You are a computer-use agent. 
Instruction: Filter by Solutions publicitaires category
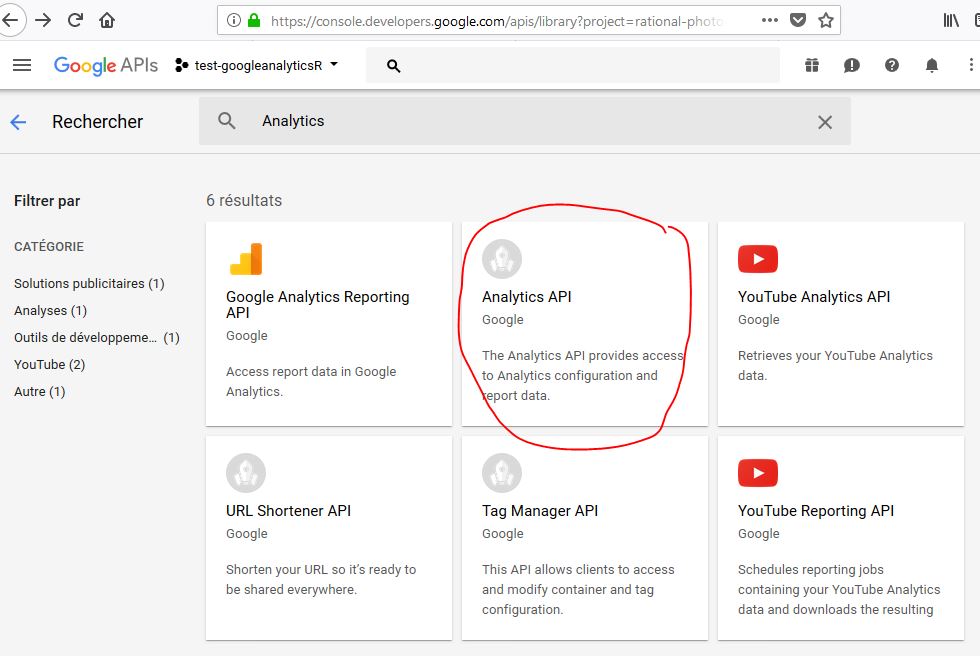pyautogui.click(x=89, y=284)
